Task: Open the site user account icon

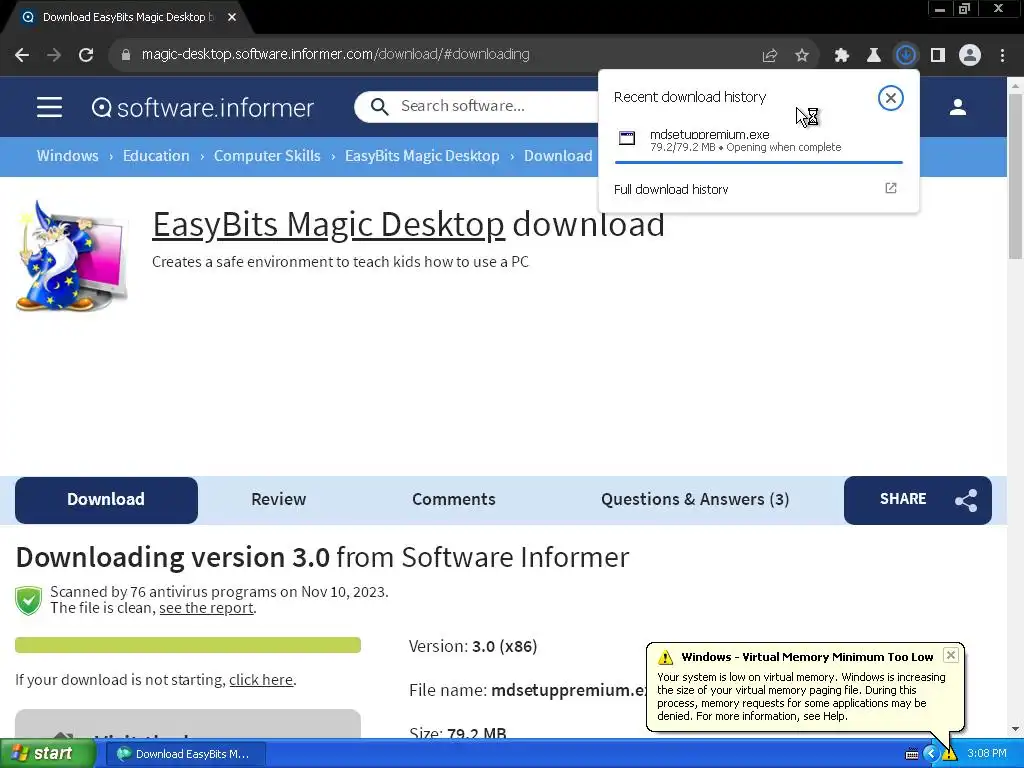Action: point(957,107)
